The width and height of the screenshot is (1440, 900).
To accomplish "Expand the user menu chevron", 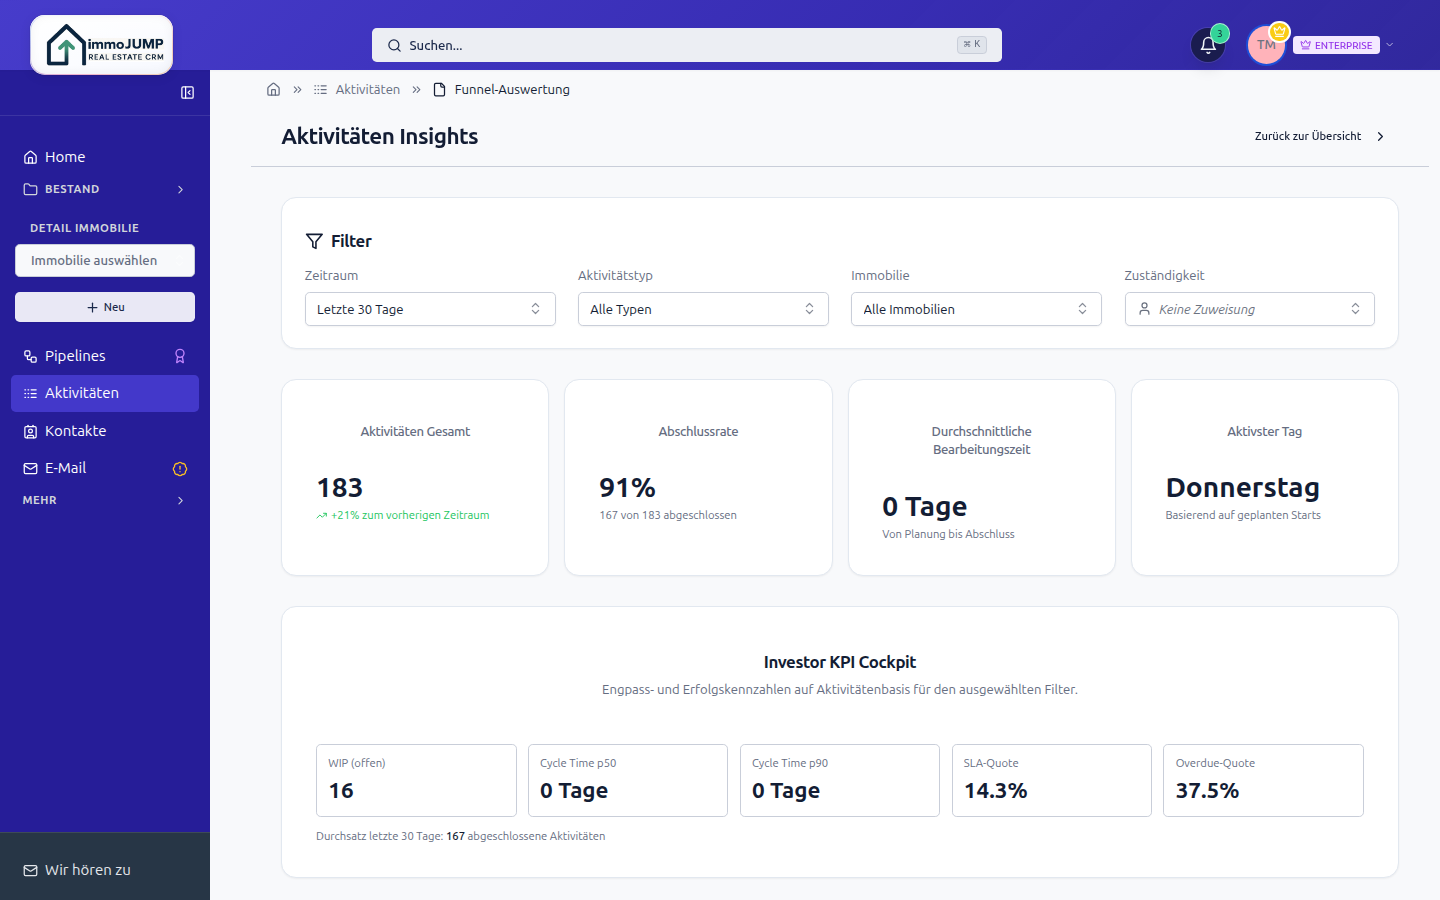I will click(x=1390, y=45).
